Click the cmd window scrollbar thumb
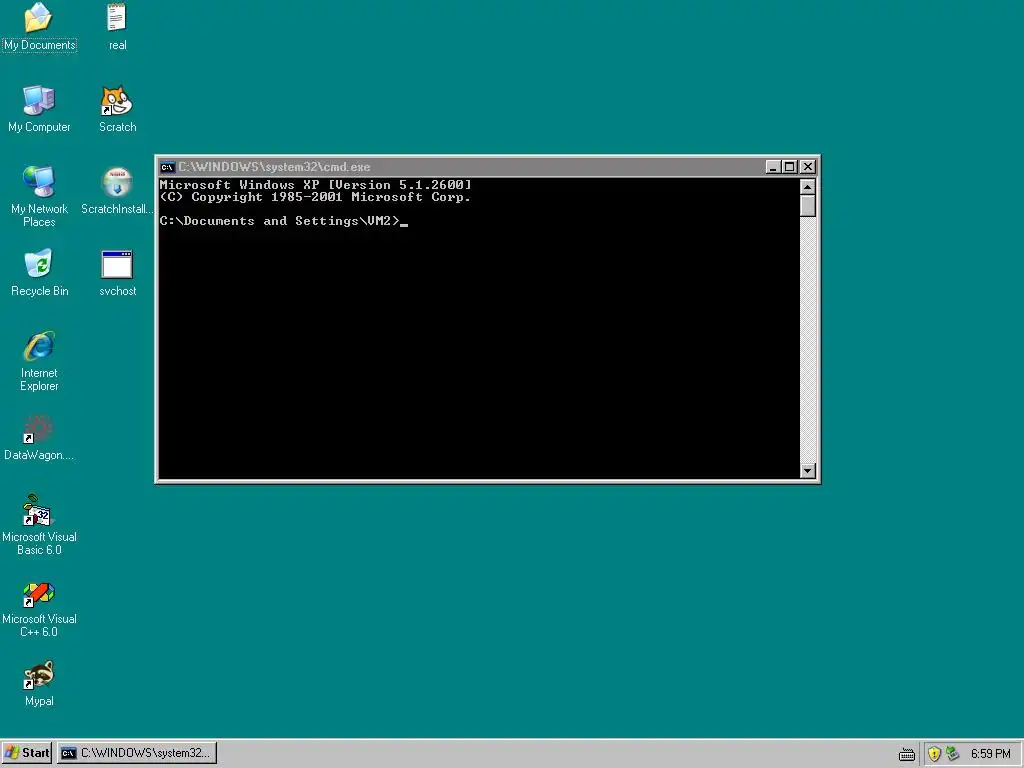Image resolution: width=1024 pixels, height=768 pixels. [808, 206]
